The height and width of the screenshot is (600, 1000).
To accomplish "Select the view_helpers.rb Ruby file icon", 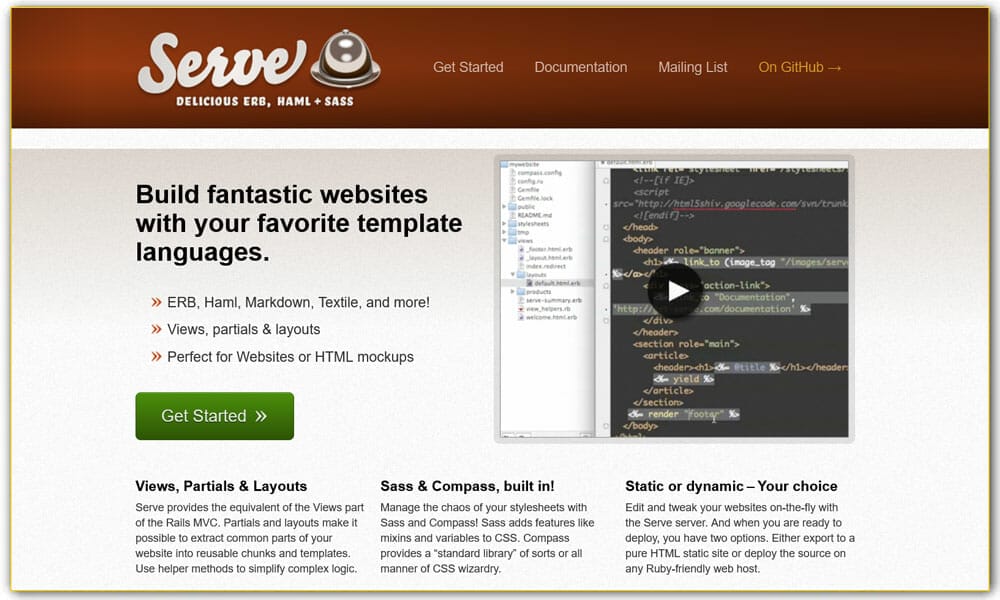I will 521,309.
